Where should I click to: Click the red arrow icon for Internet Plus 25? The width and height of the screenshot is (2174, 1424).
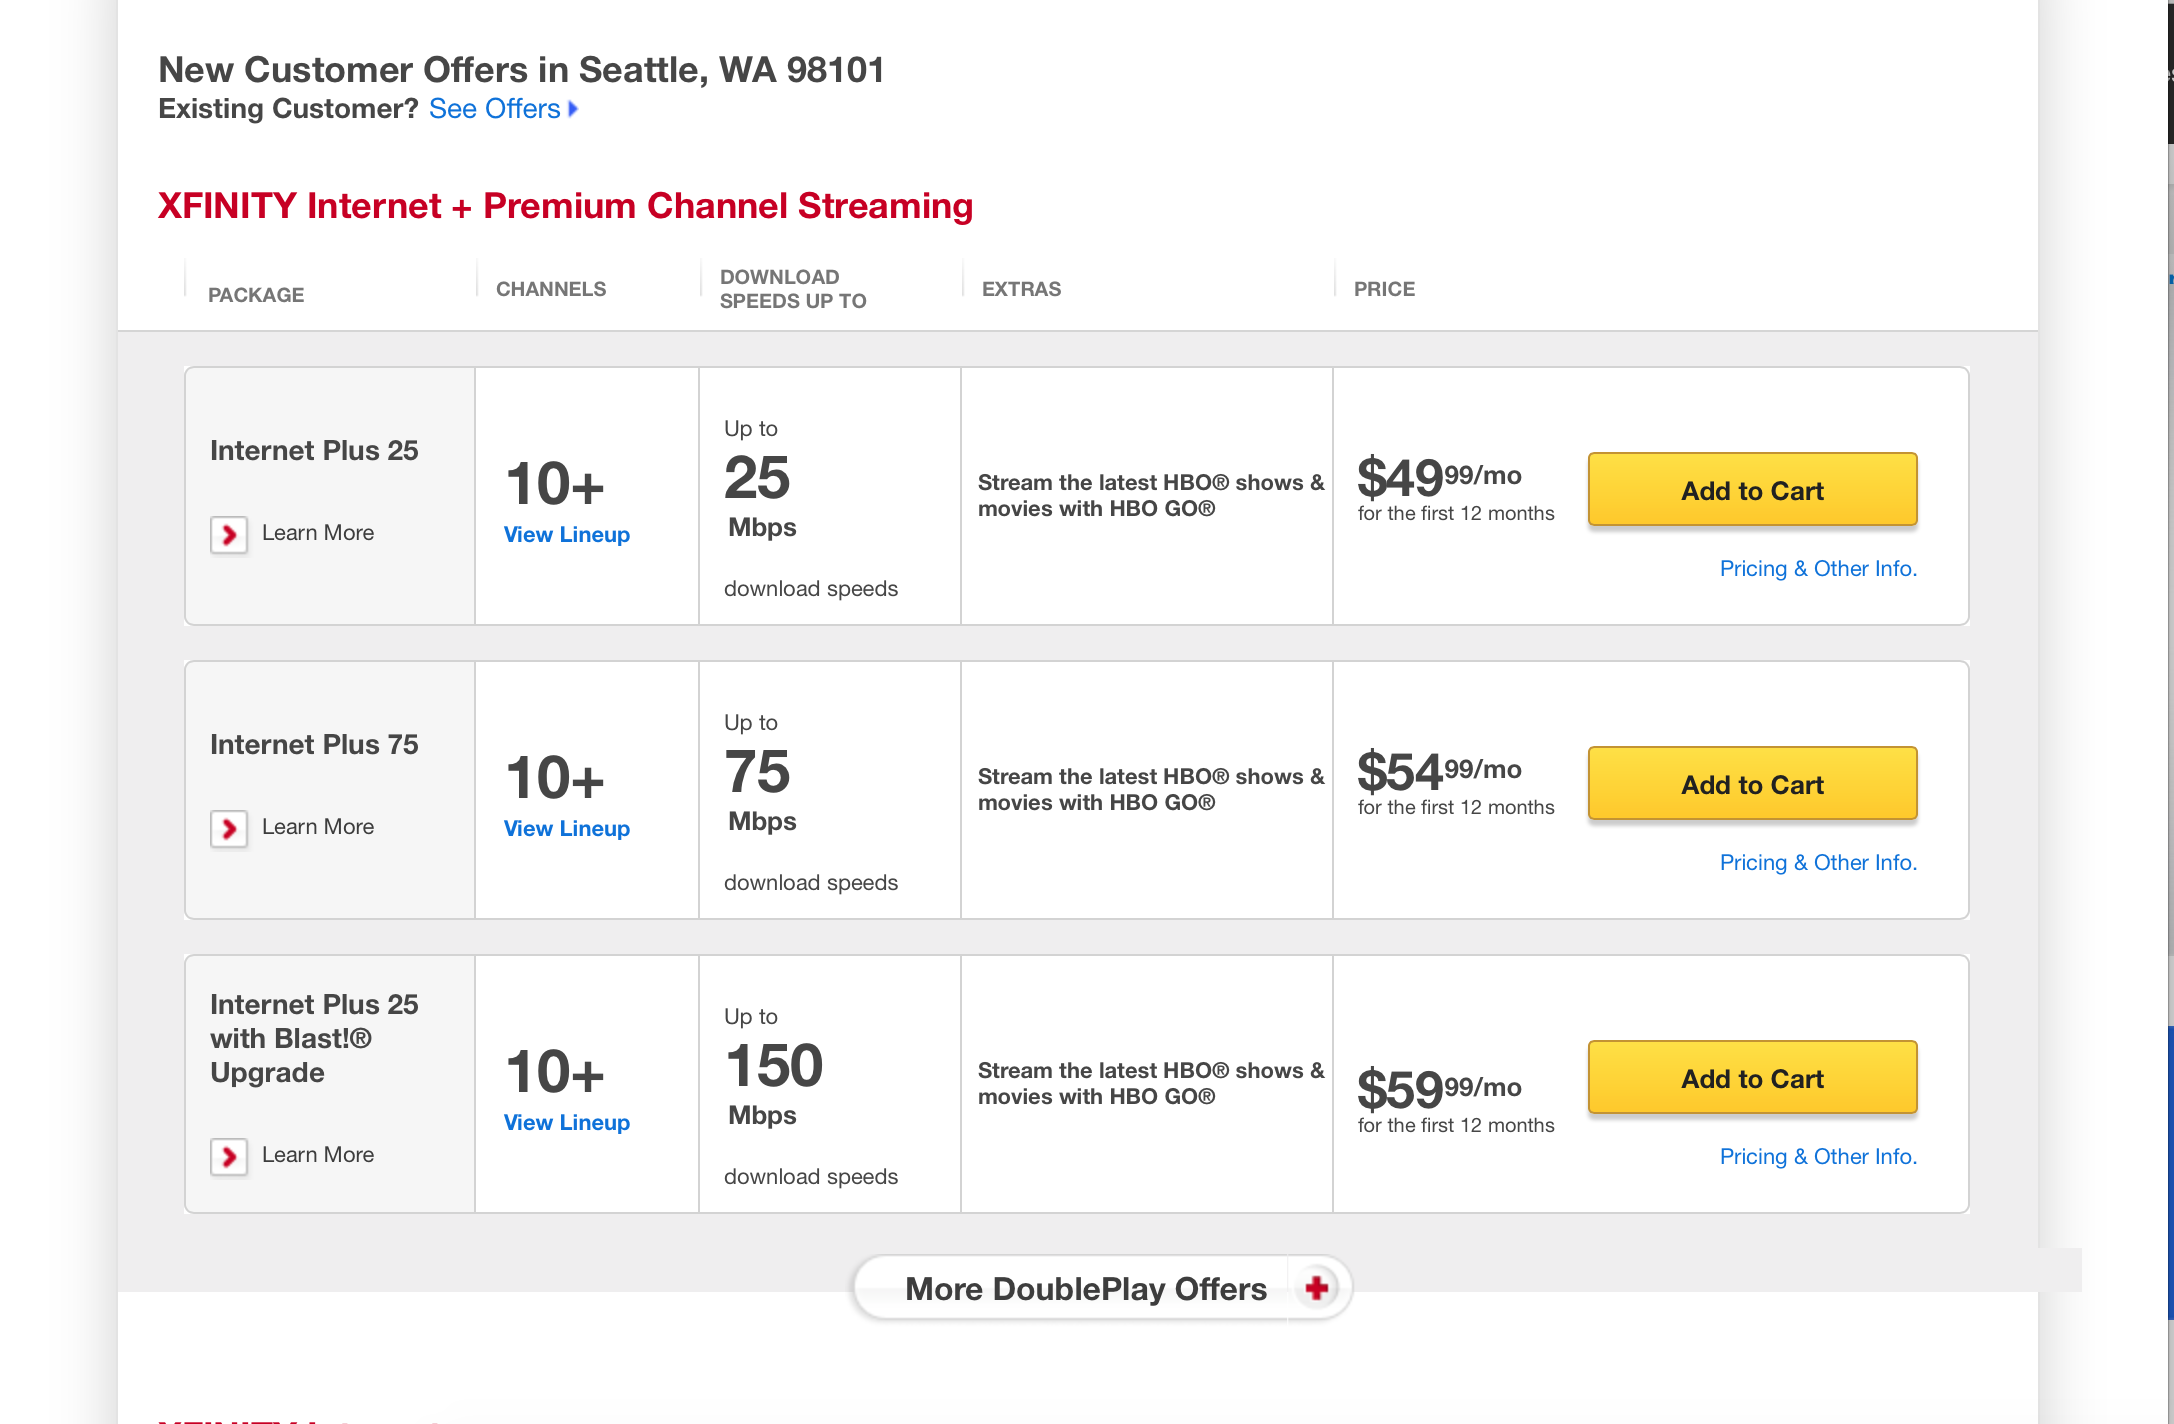[x=229, y=535]
